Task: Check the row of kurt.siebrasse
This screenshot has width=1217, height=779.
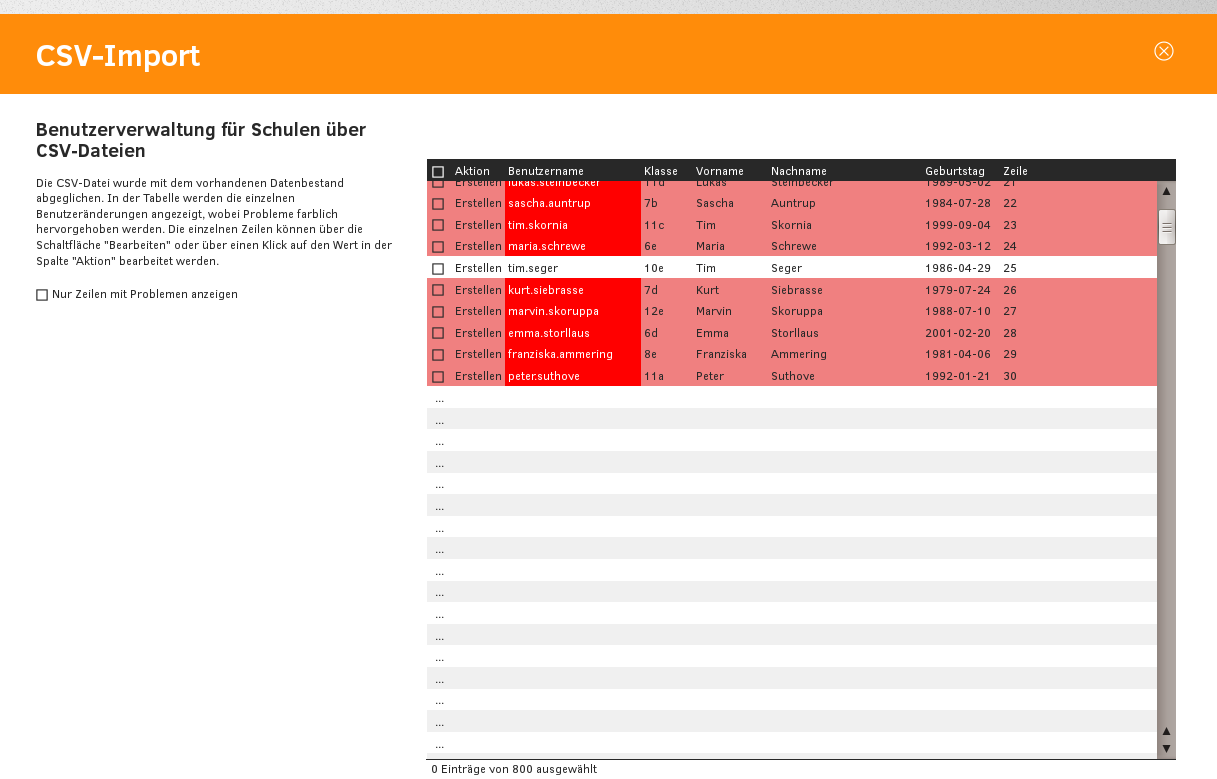Action: tap(438, 291)
